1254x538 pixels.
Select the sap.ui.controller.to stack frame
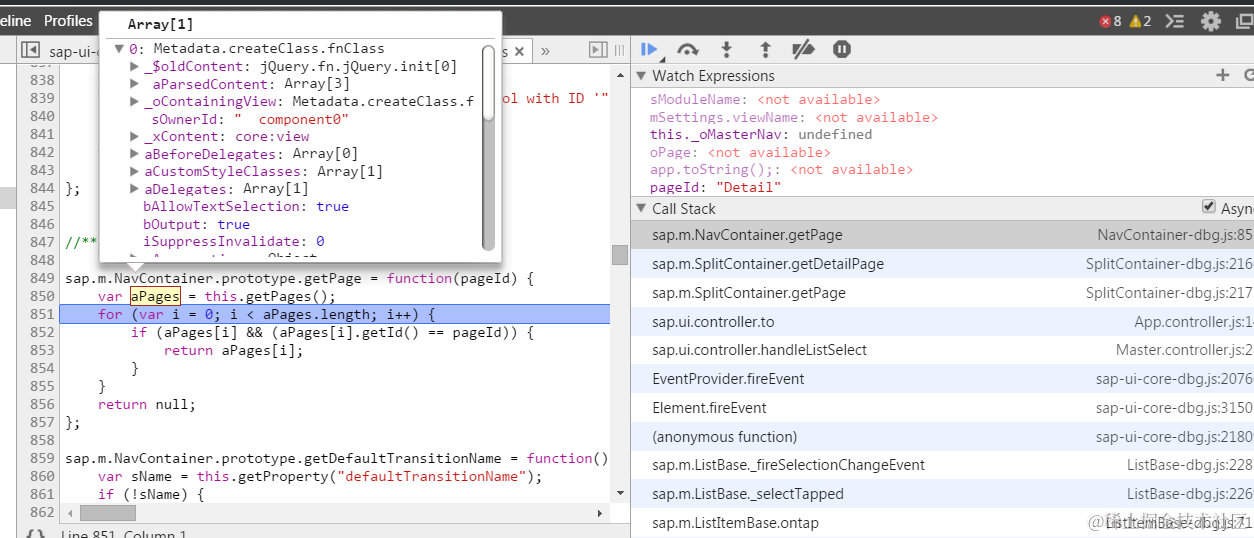942,322
